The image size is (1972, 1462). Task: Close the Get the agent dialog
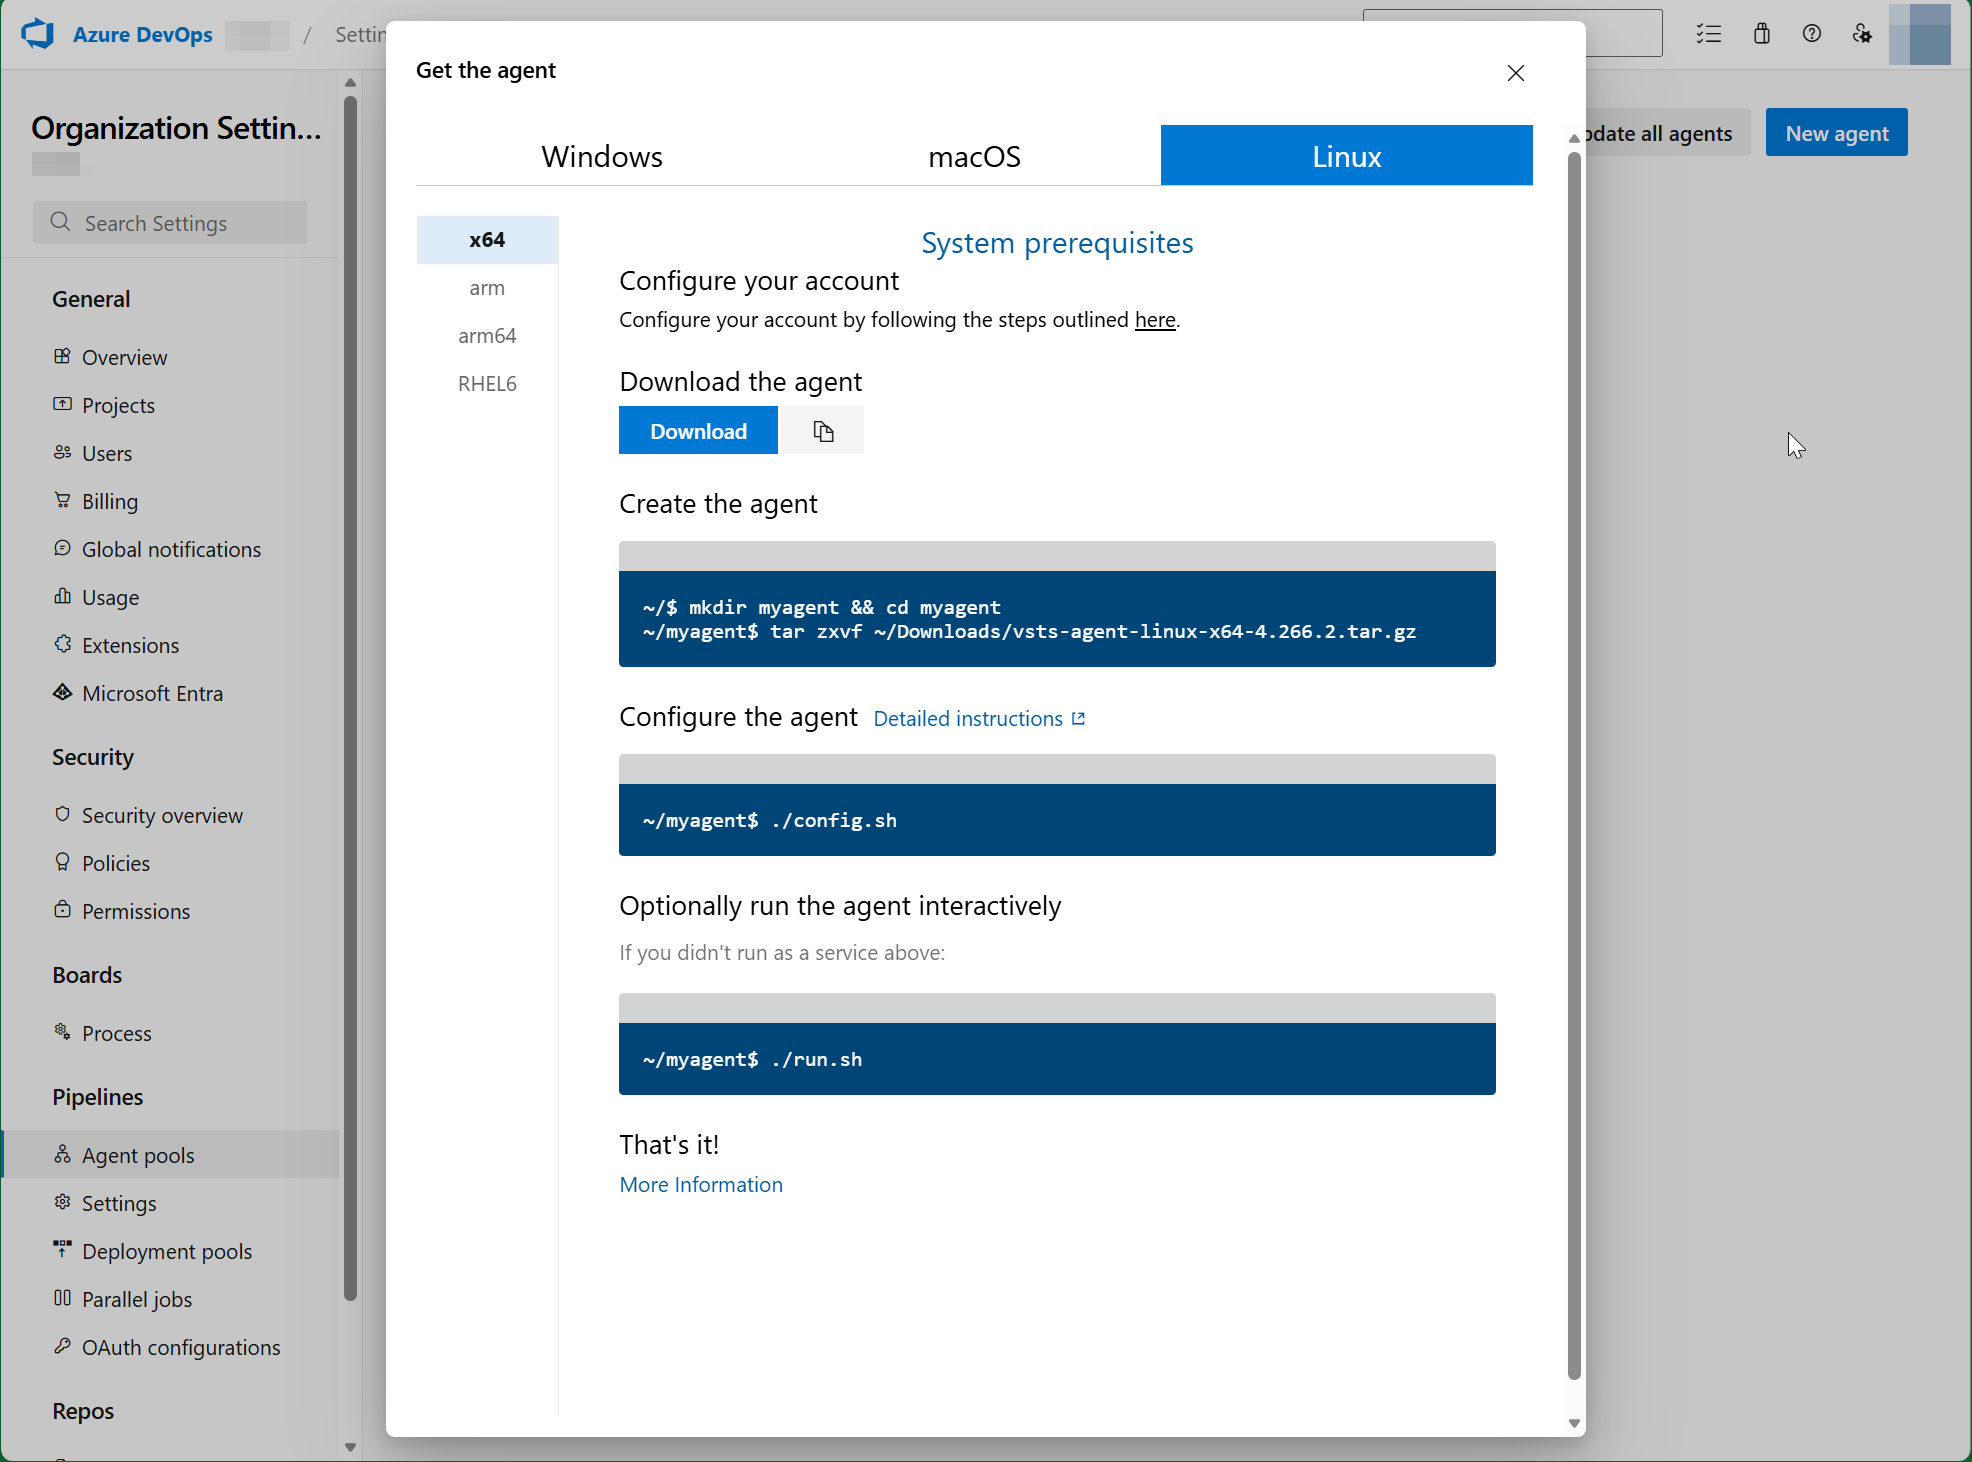(x=1515, y=73)
